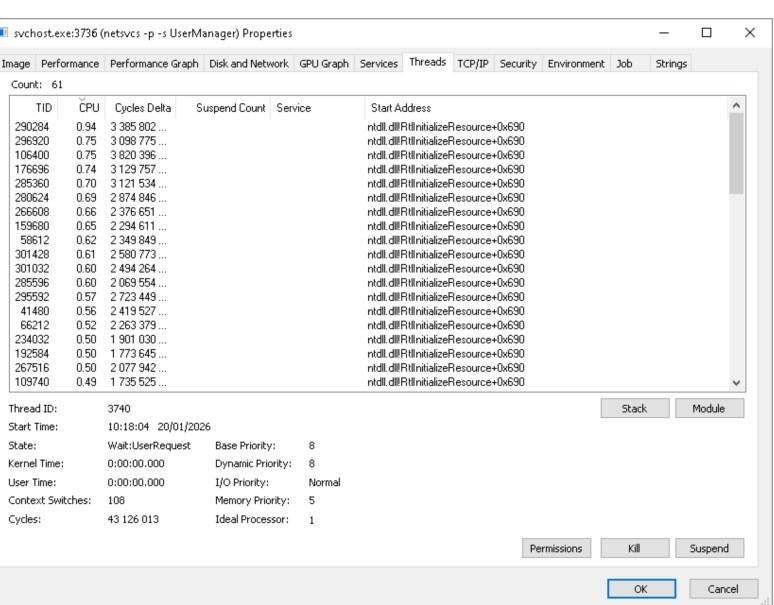The width and height of the screenshot is (774, 605).
Task: Confirm with the OK button
Action: pyautogui.click(x=641, y=589)
